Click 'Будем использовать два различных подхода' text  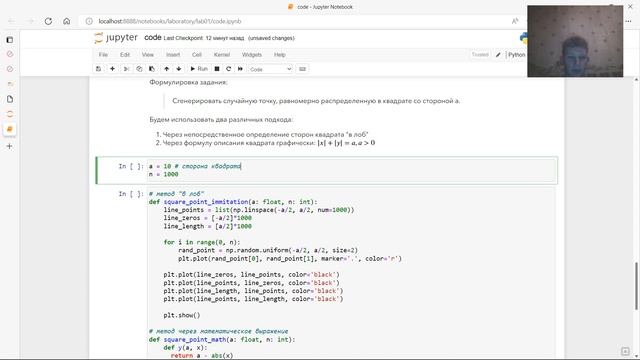(221, 120)
